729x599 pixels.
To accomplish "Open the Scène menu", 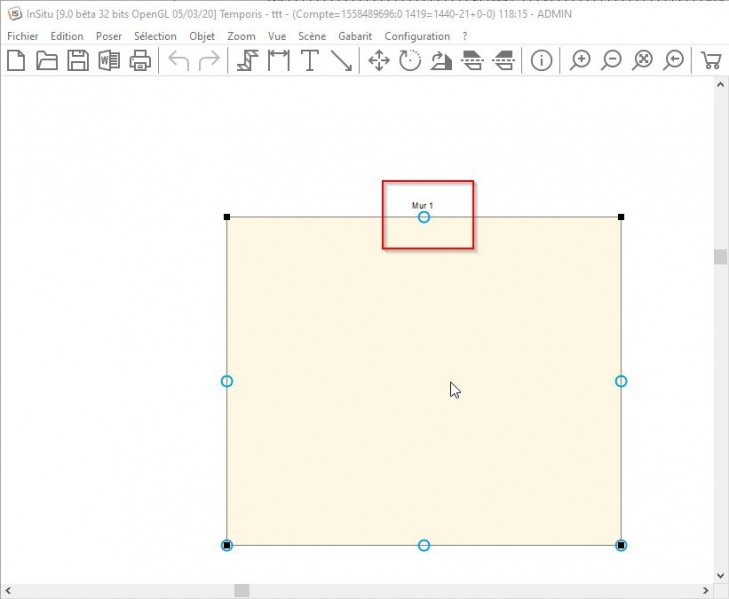I will tap(312, 36).
